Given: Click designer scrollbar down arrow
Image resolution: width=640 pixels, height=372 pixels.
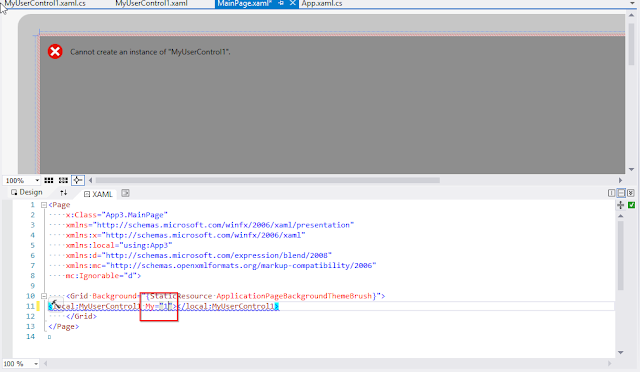Looking at the screenshot, I should coord(631,169).
